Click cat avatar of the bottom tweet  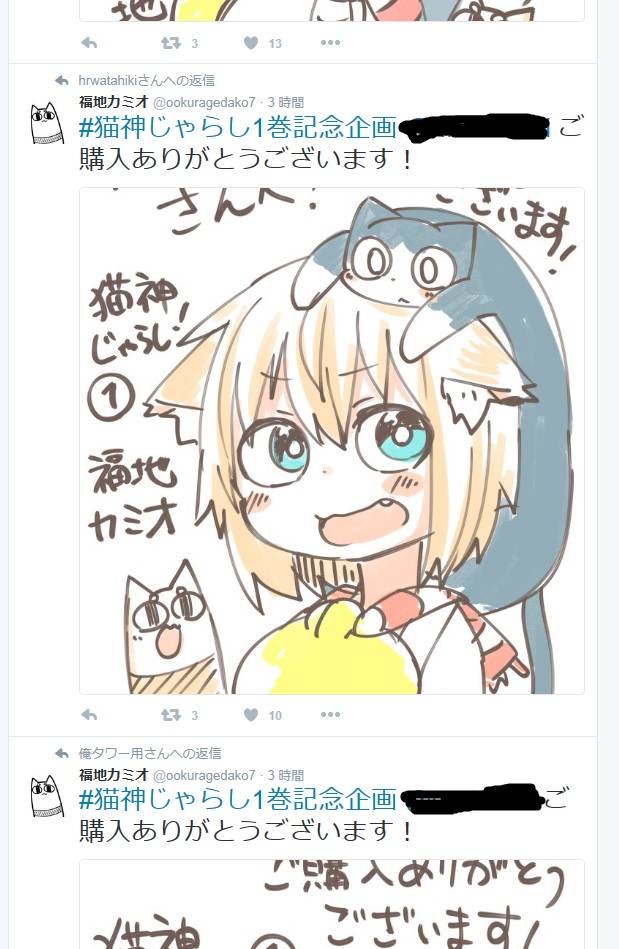tap(47, 796)
